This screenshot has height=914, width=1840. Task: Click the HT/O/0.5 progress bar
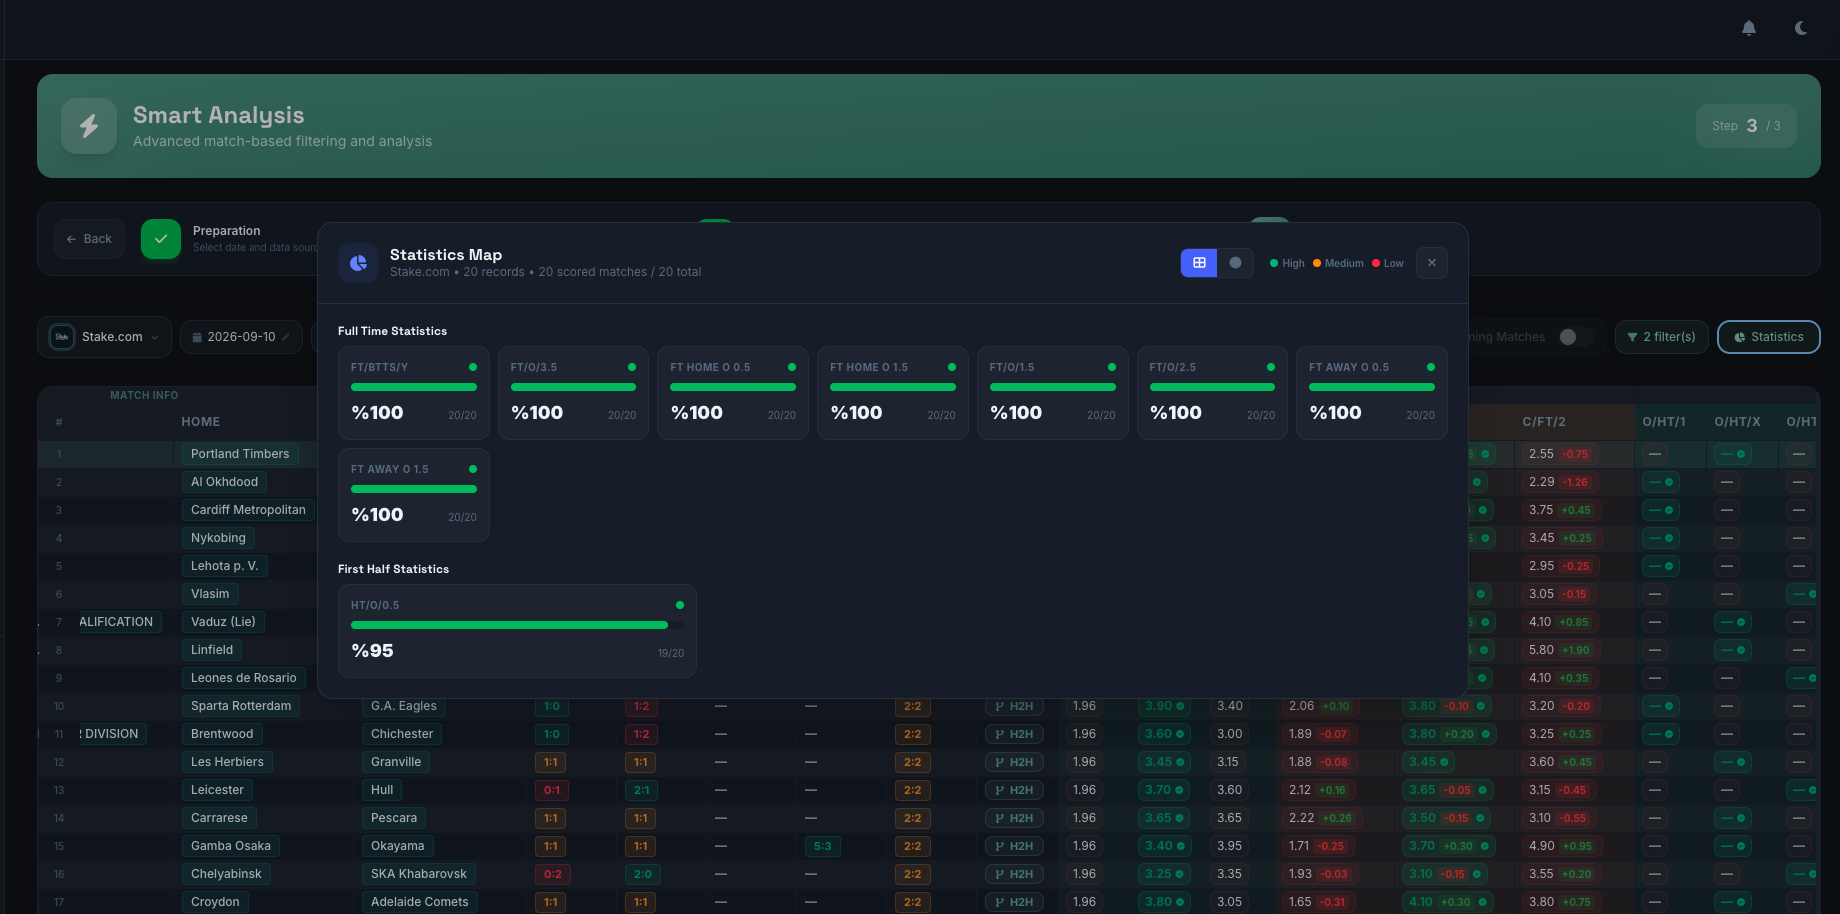click(517, 625)
